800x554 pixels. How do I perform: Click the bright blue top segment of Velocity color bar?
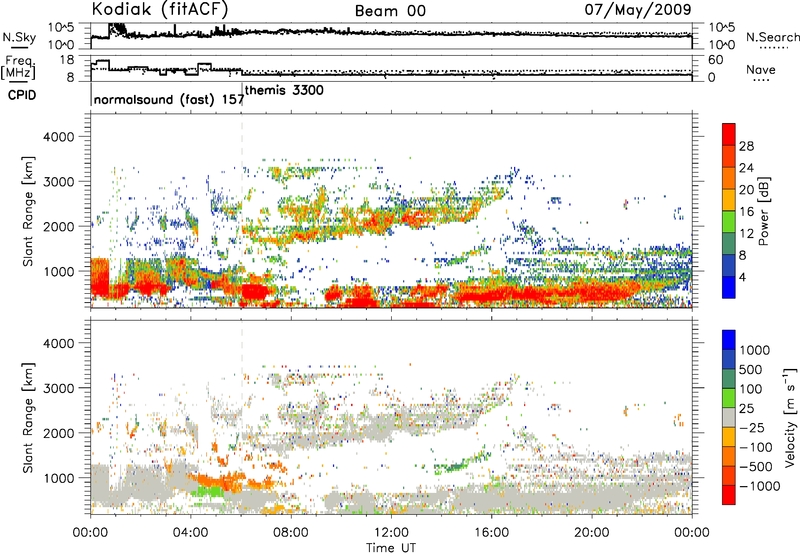(x=729, y=340)
